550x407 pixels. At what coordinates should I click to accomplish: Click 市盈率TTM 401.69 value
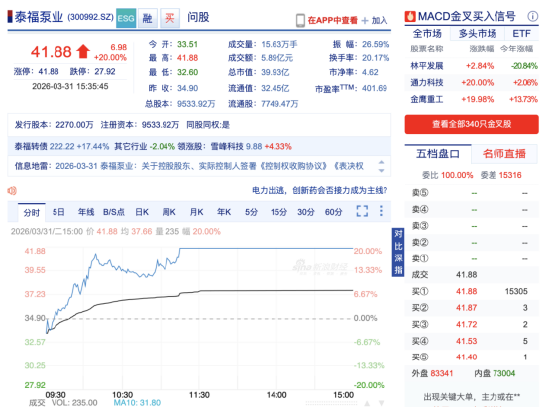[374, 88]
